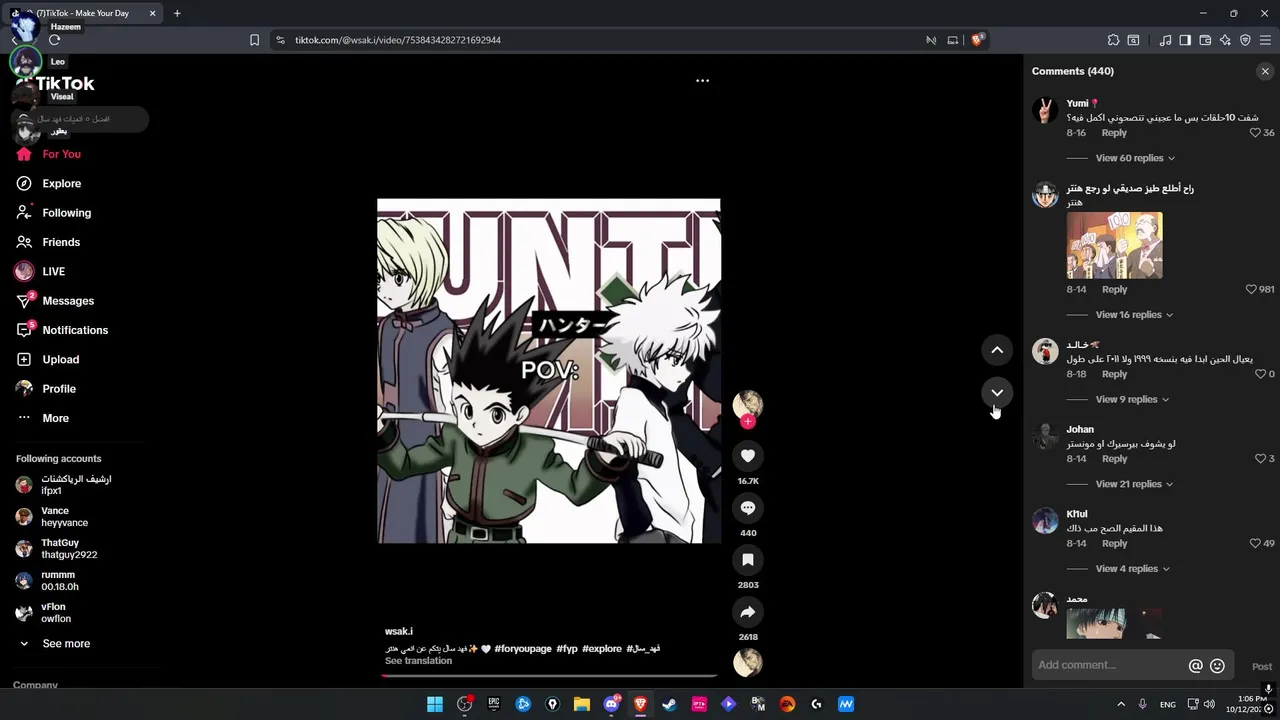Expand View 16 replies
This screenshot has width=1280, height=720.
pyautogui.click(x=1134, y=315)
